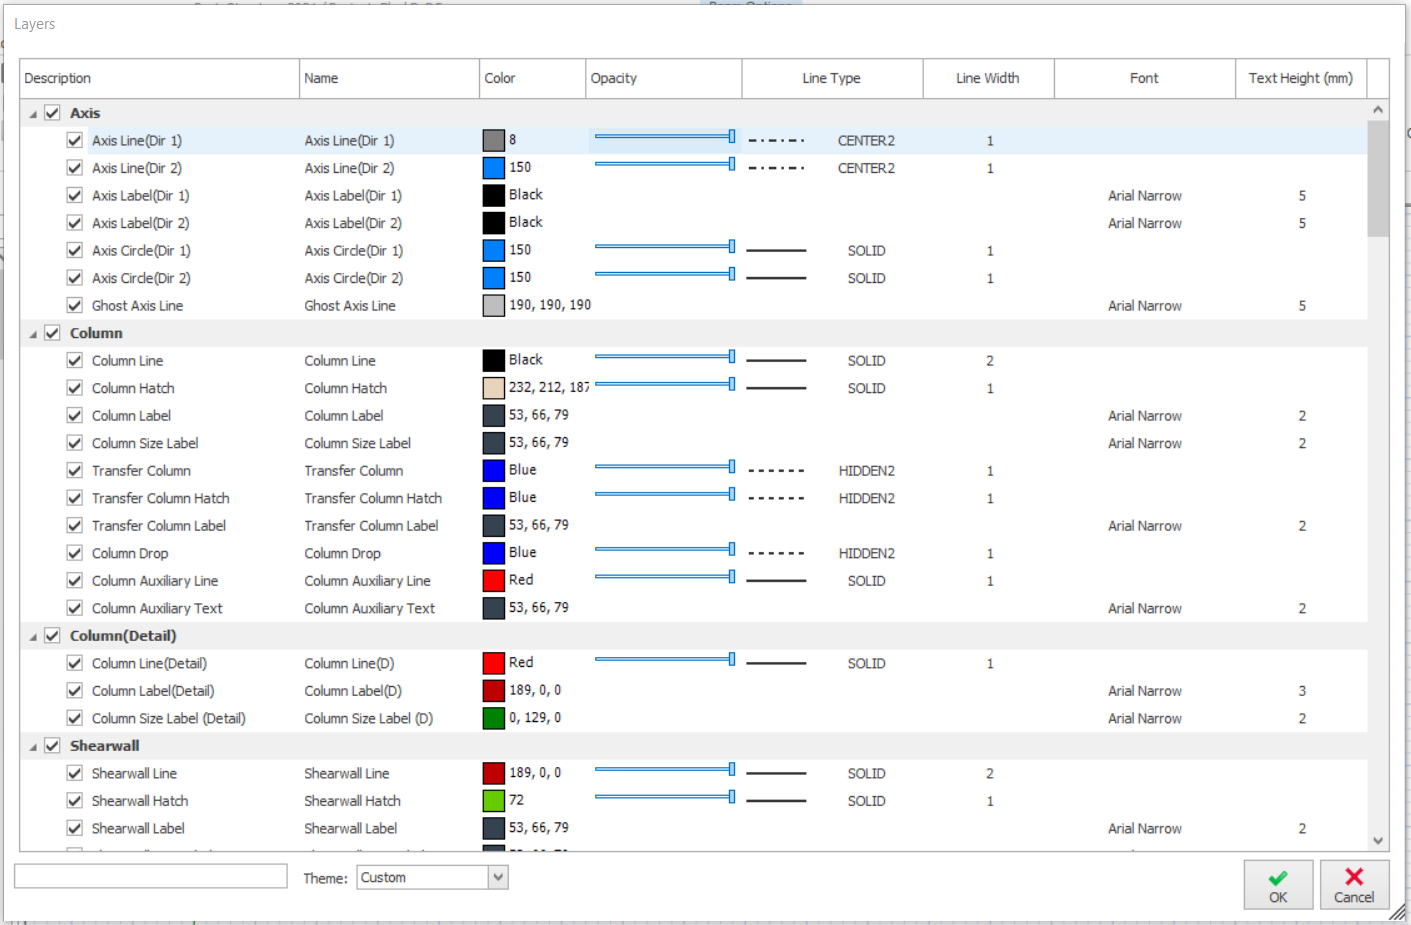The image size is (1411, 925).
Task: Toggle the Column Hatch layer checkbox
Action: tap(75, 388)
